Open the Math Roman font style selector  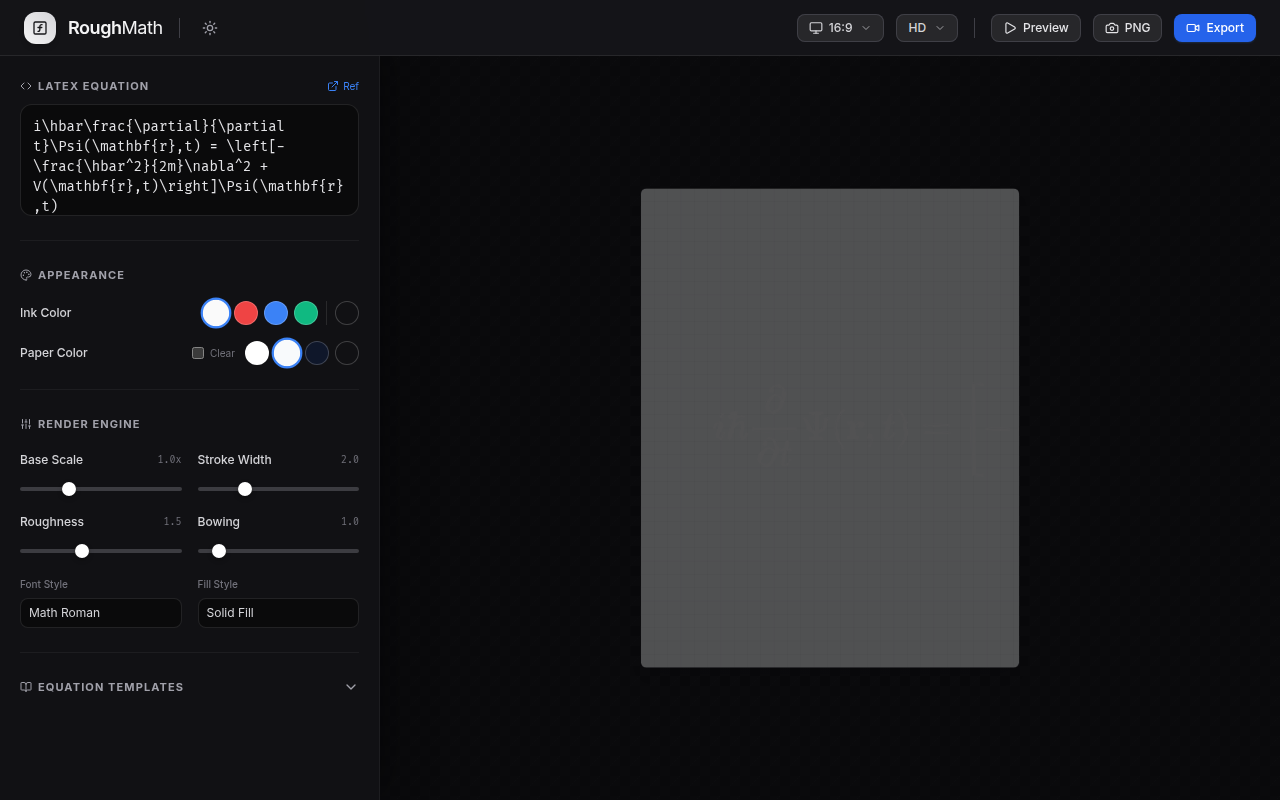click(x=101, y=613)
